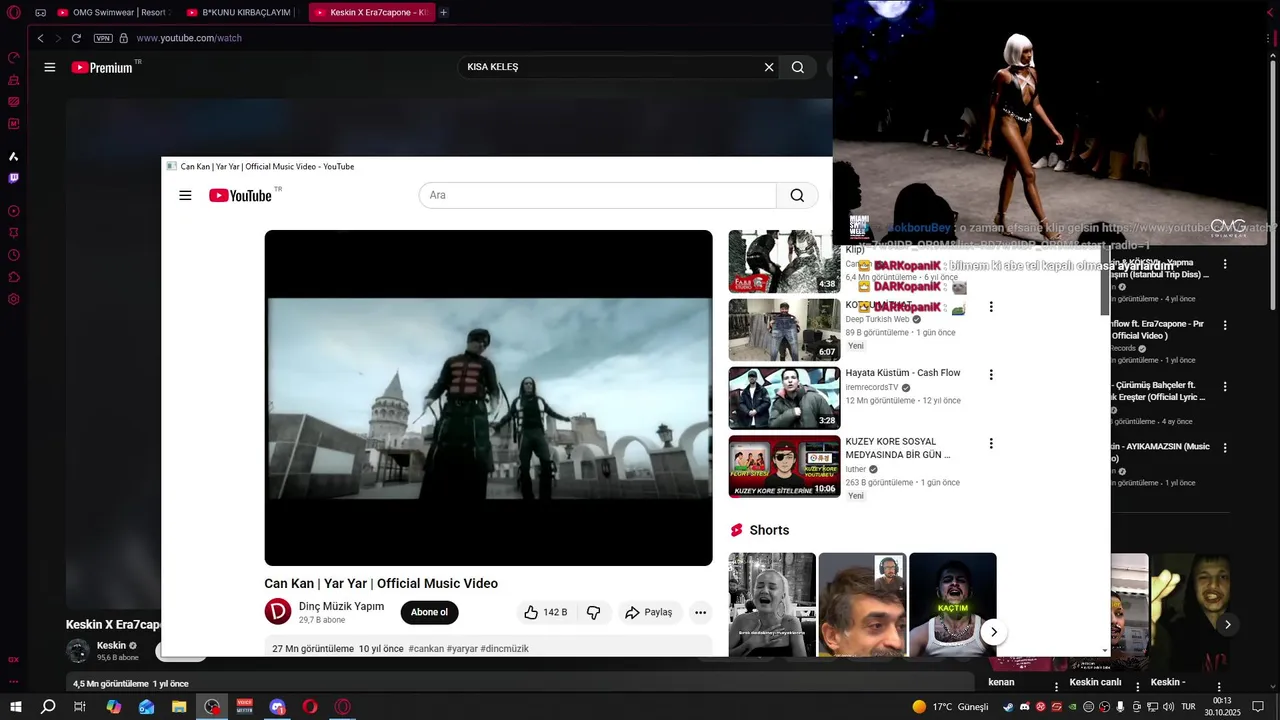Screen dimensions: 1280x720
Task: Open hamburger menu in Can Kan window
Action: tap(185, 195)
